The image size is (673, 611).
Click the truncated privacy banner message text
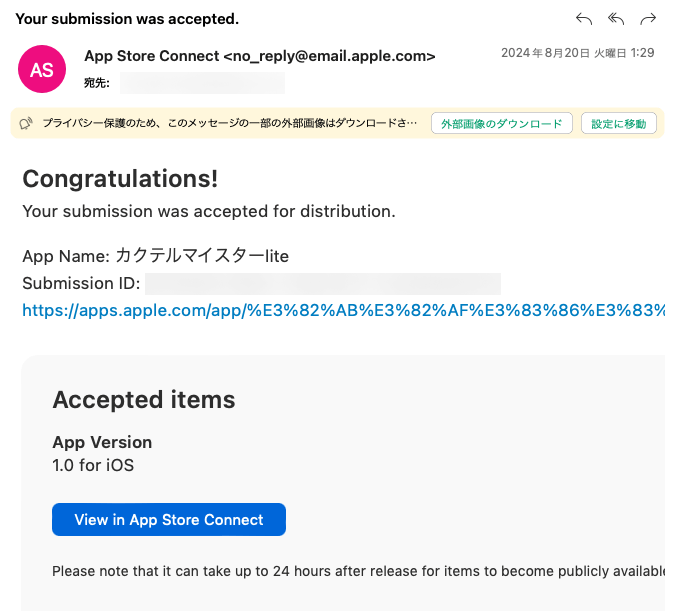pyautogui.click(x=230, y=124)
